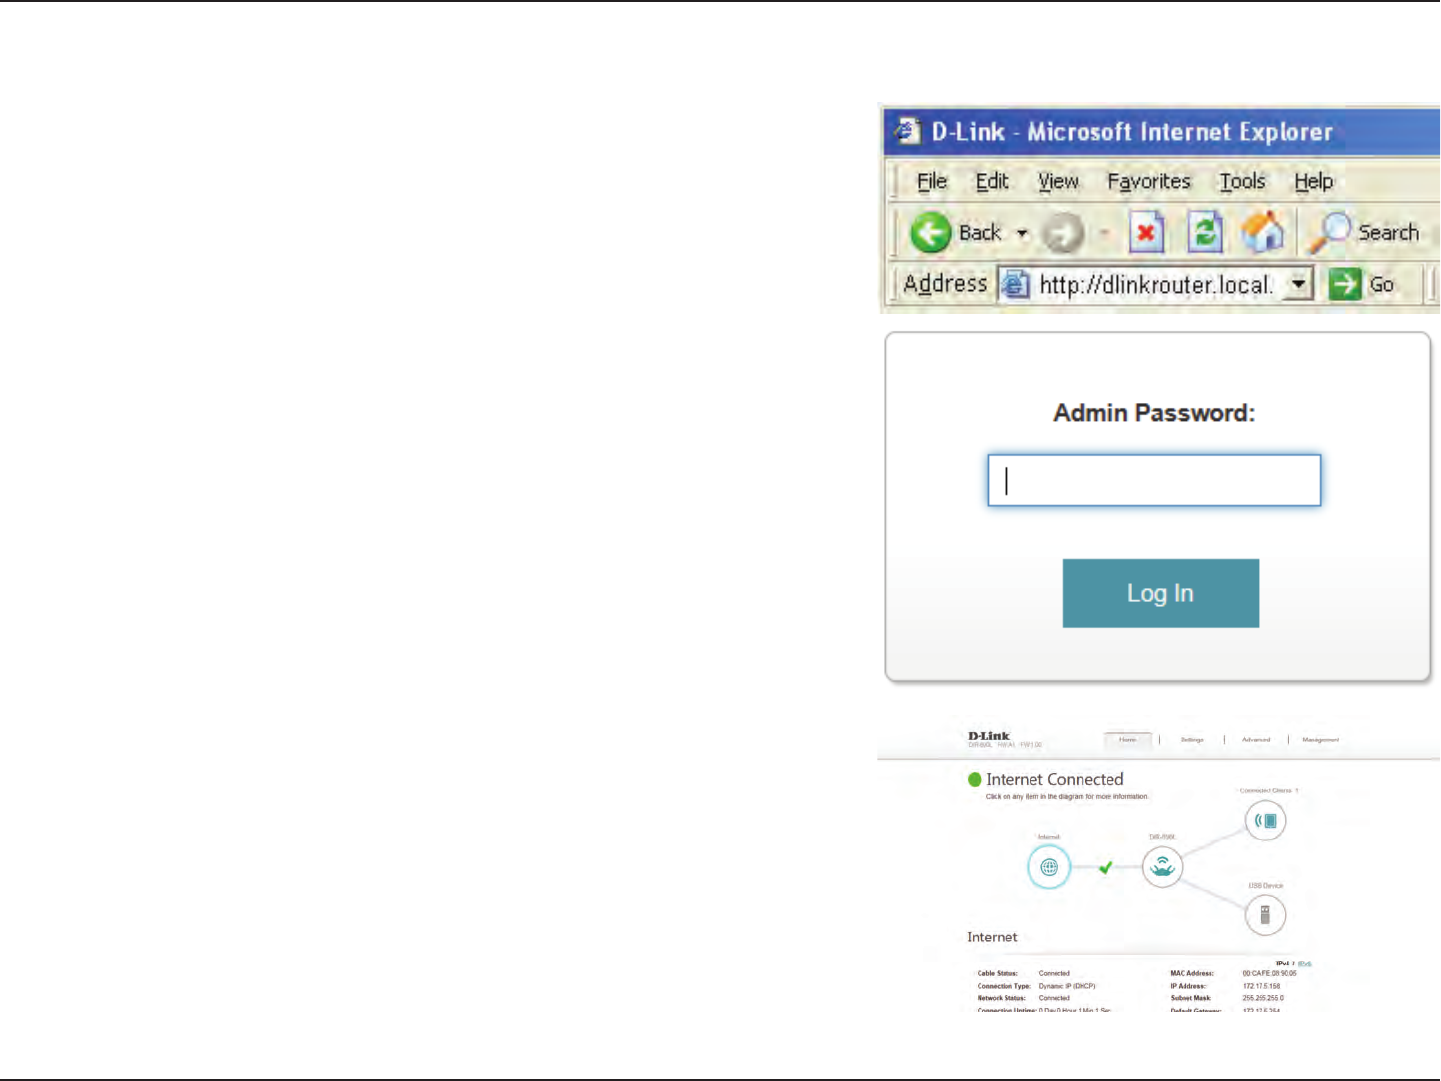Screen dimensions: 1441x1081
Task: Click the Internet globe icon in diagram
Action: [x=1049, y=867]
